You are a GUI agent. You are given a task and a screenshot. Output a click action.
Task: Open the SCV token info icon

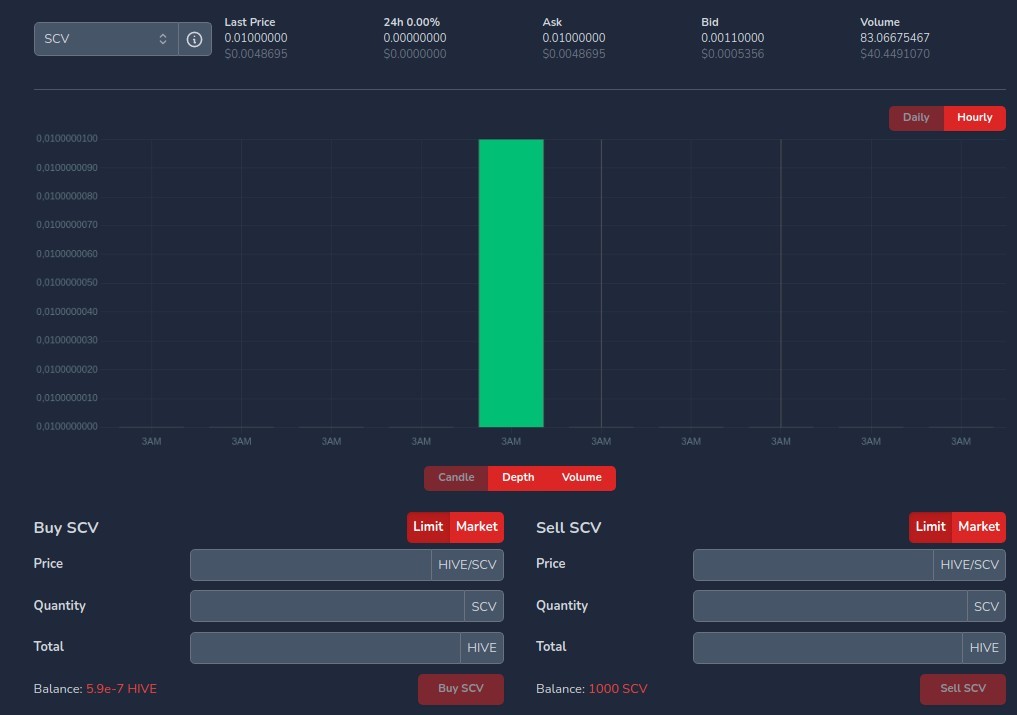tap(195, 39)
